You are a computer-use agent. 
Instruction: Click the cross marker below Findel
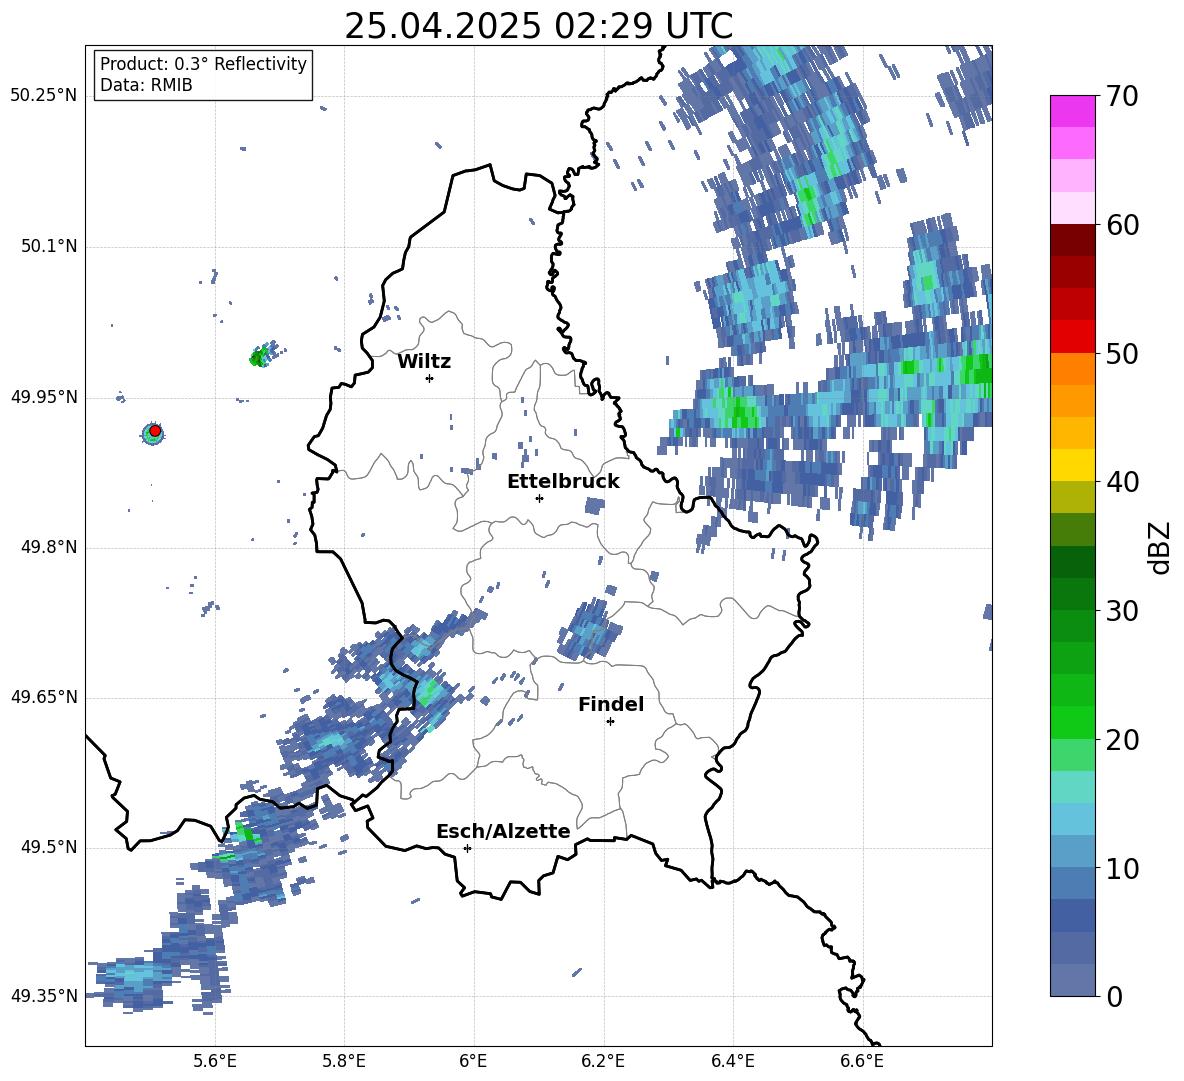click(x=610, y=722)
